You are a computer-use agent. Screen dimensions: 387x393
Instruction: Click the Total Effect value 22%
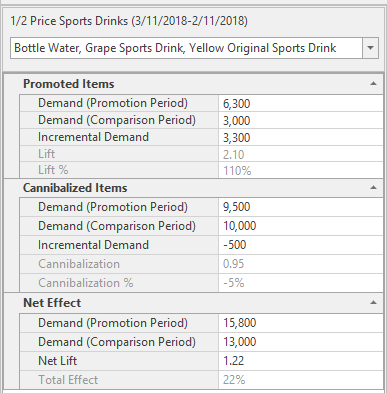pyautogui.click(x=234, y=380)
